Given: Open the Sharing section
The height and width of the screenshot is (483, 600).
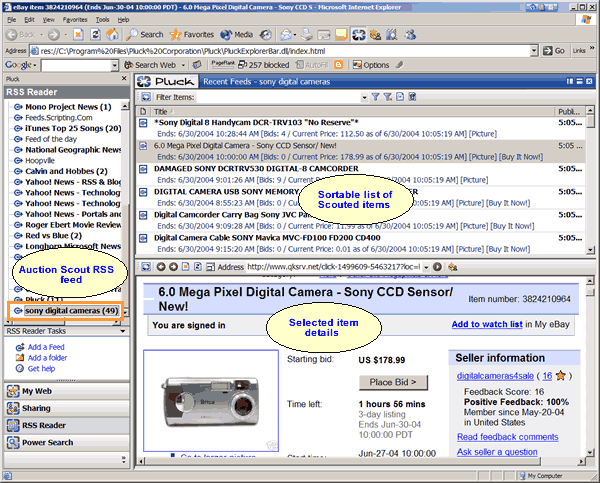Looking at the screenshot, I should click(x=67, y=408).
